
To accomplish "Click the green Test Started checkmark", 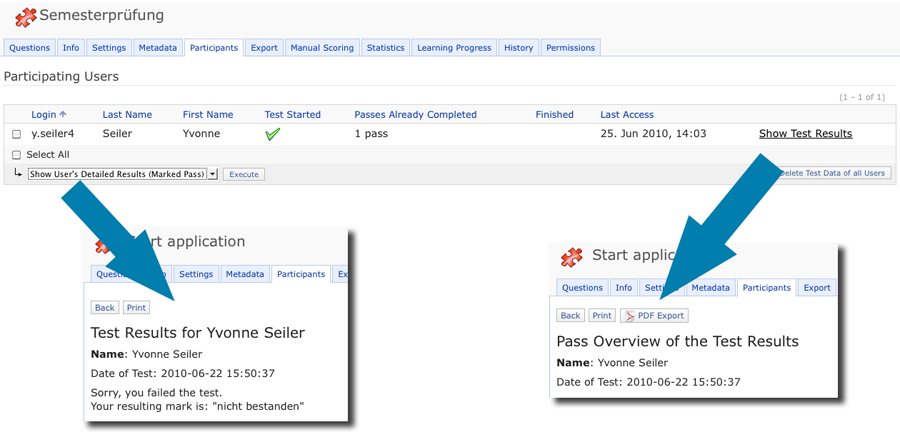I will (272, 134).
